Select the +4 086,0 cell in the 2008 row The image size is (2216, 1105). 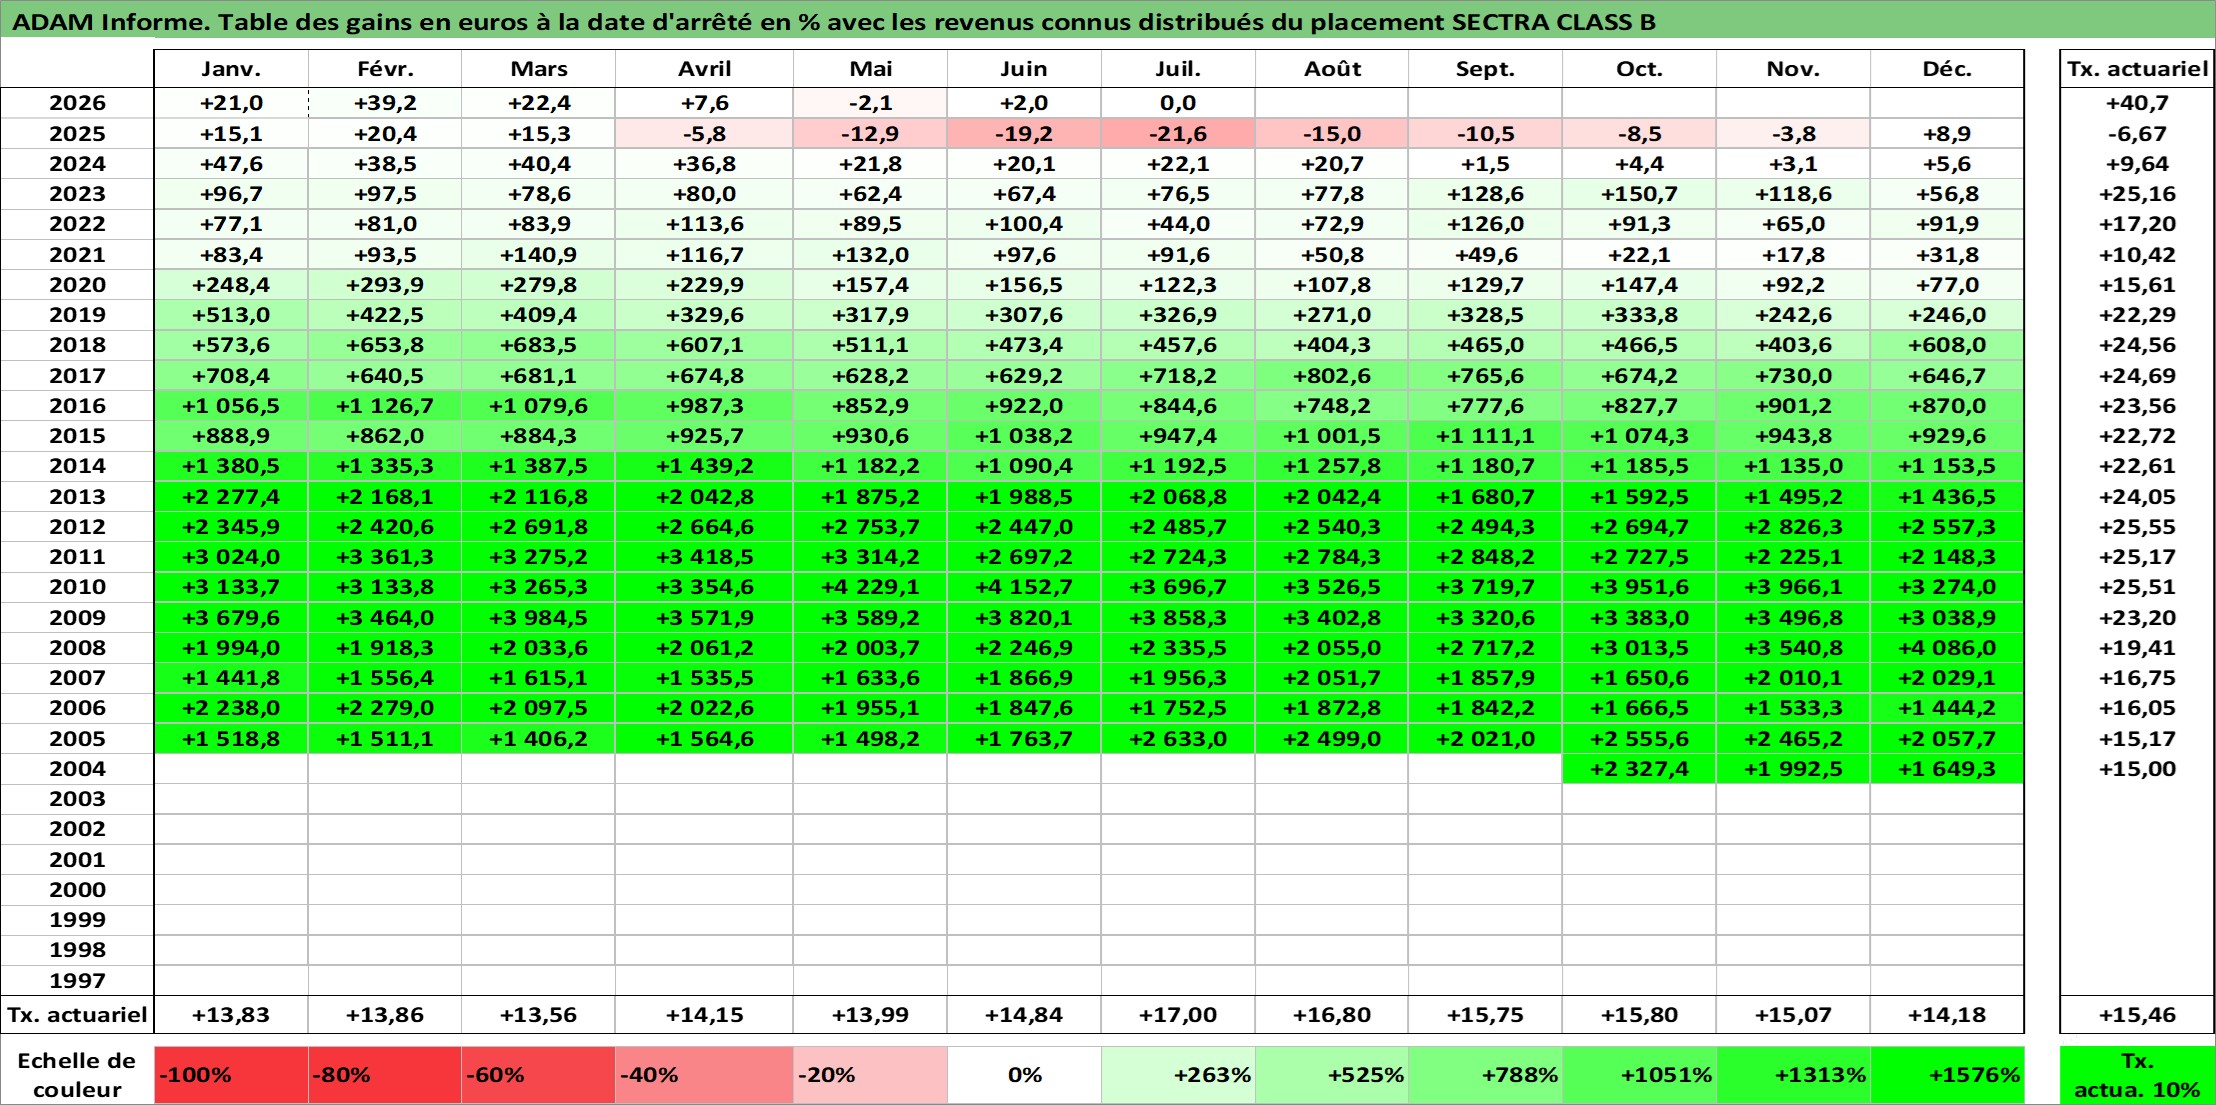[x=1947, y=648]
